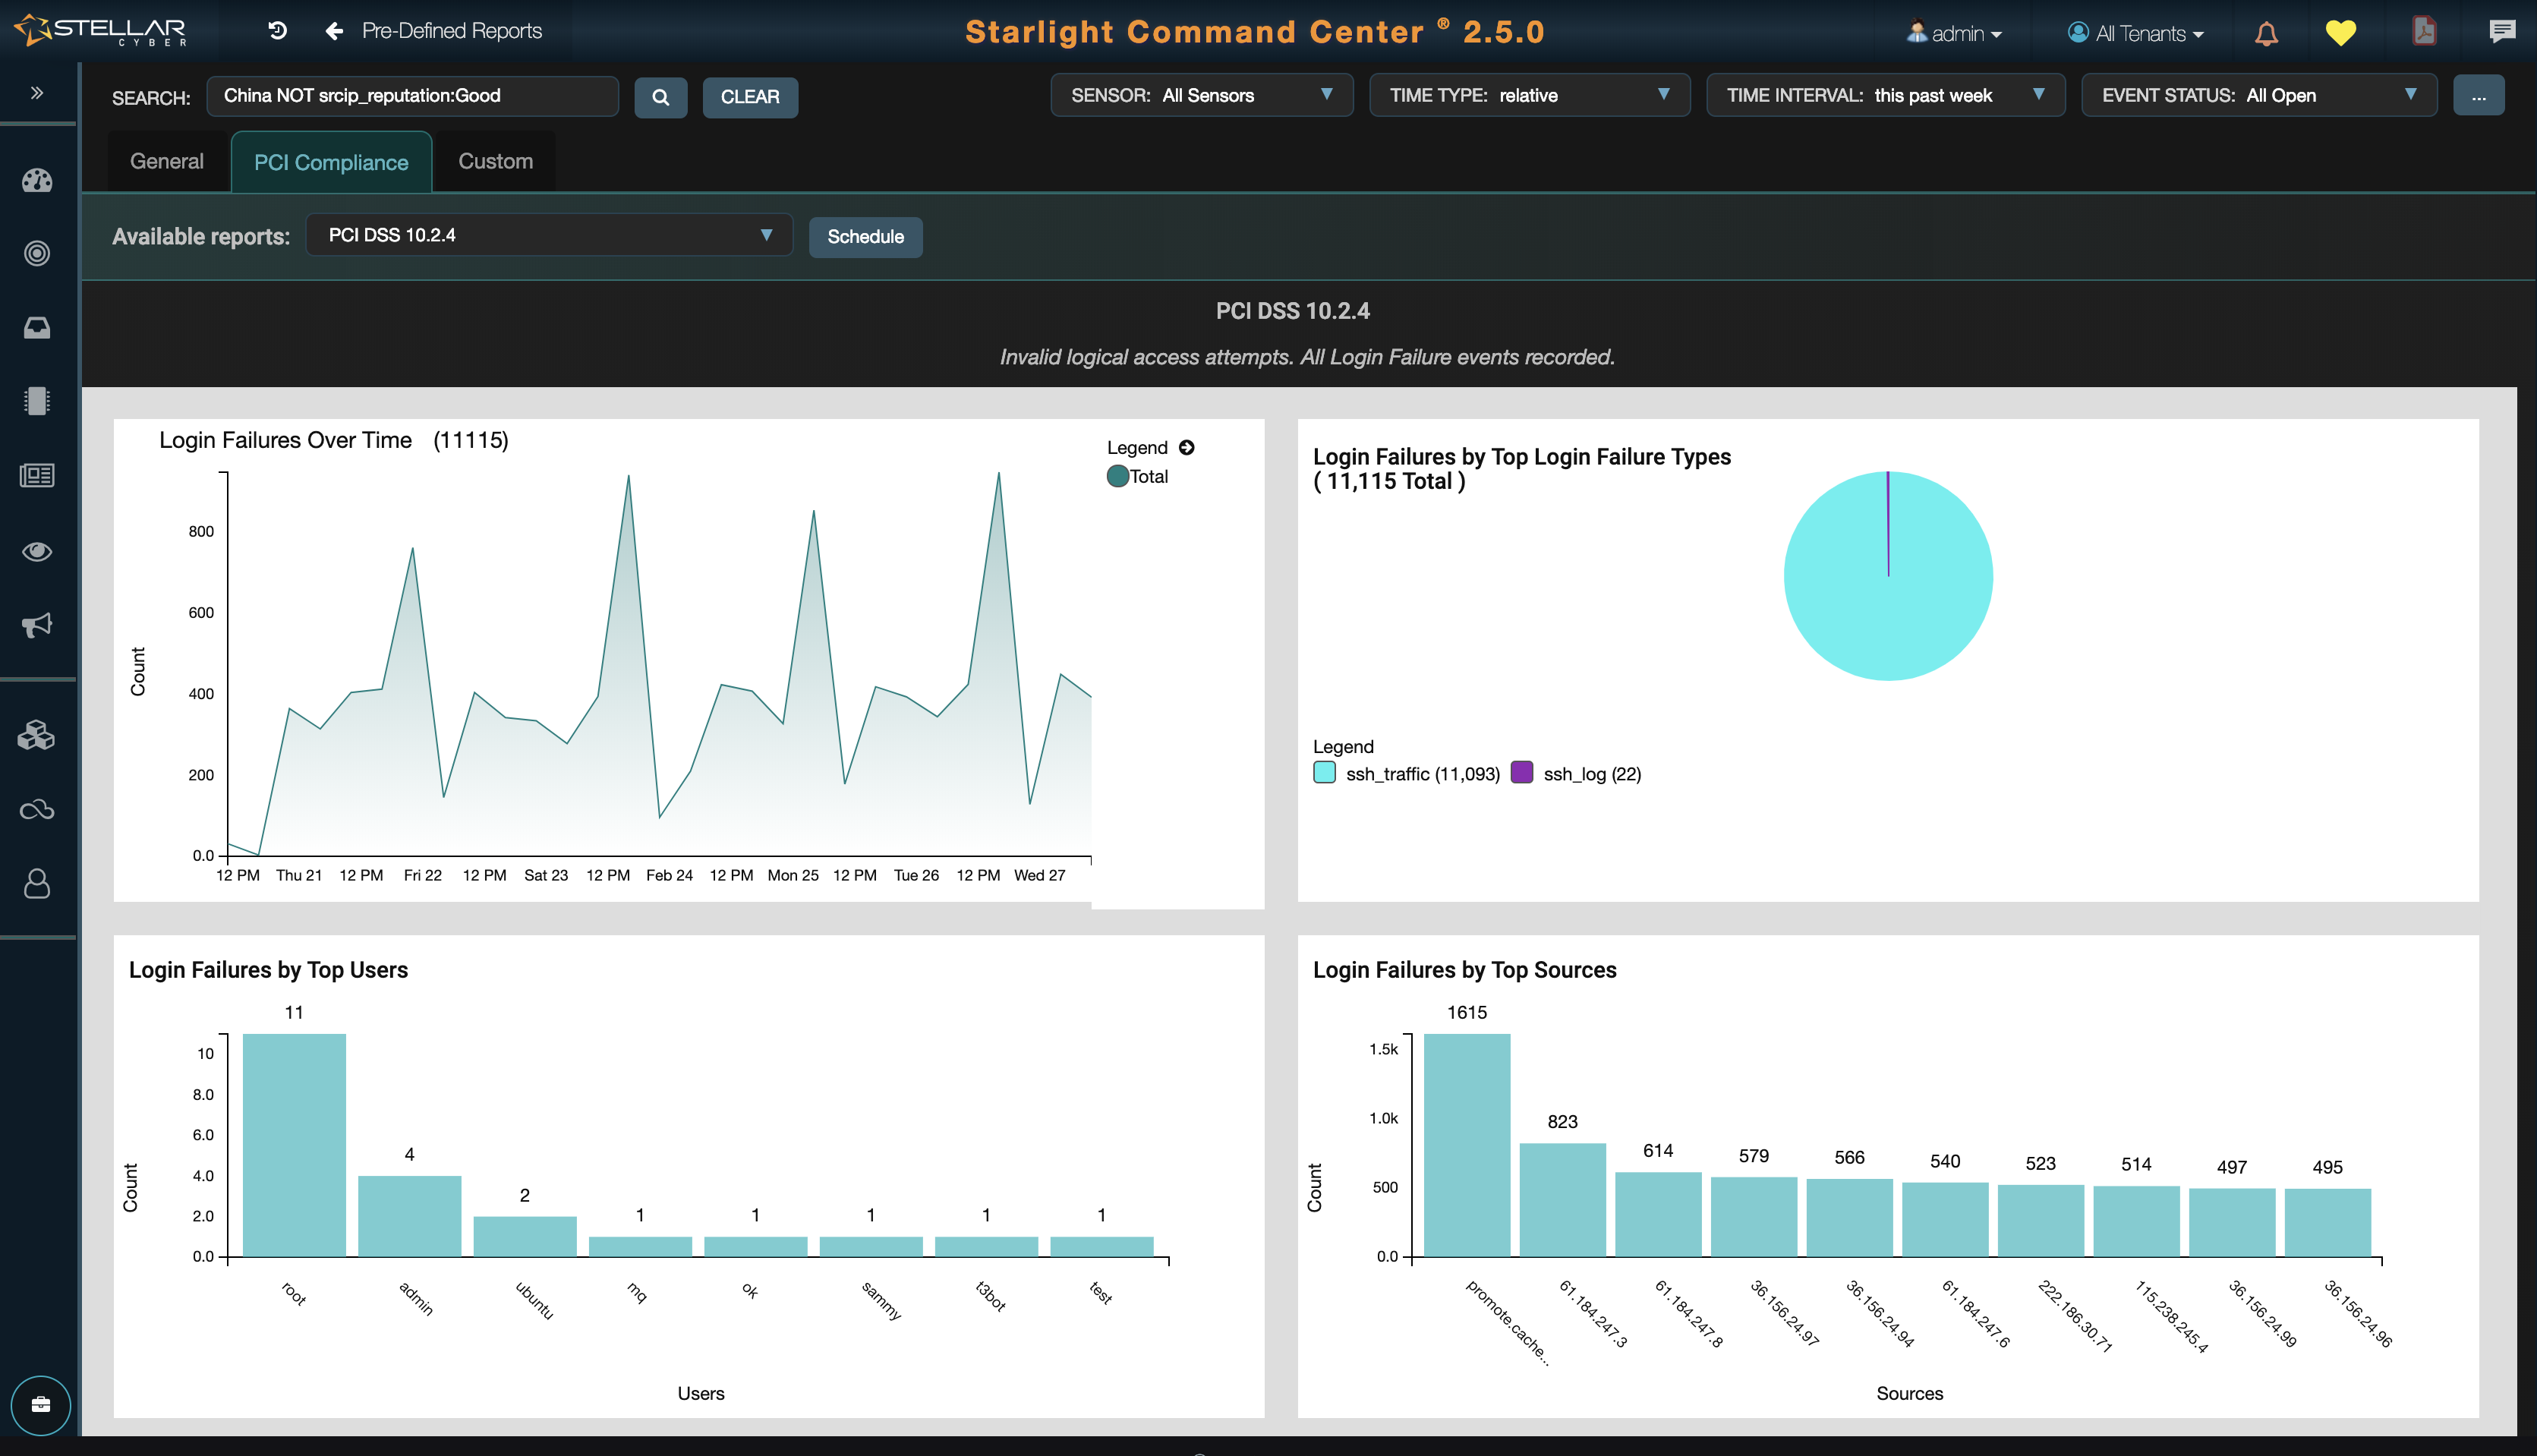Open the admin user menu
Viewport: 2537px width, 1456px height.
(x=1954, y=33)
